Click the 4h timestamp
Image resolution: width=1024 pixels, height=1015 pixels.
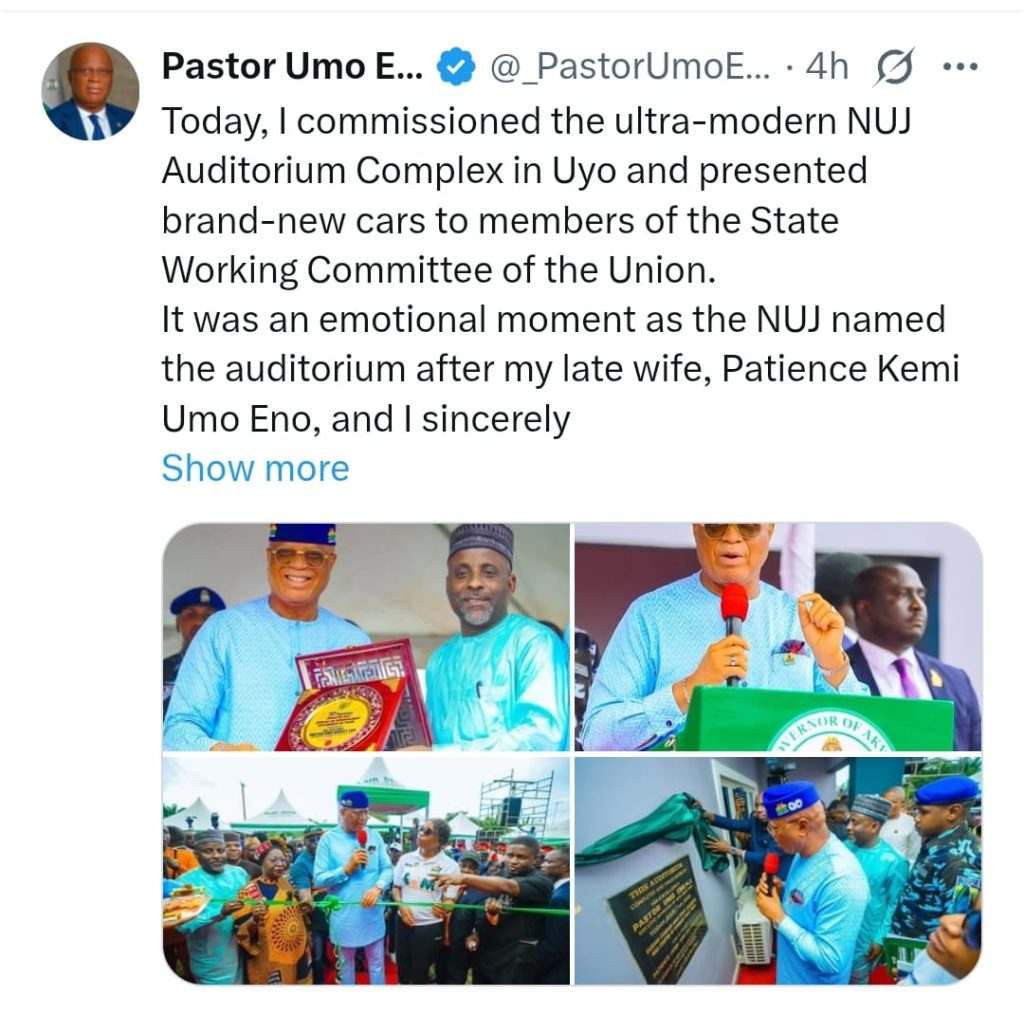click(x=827, y=66)
